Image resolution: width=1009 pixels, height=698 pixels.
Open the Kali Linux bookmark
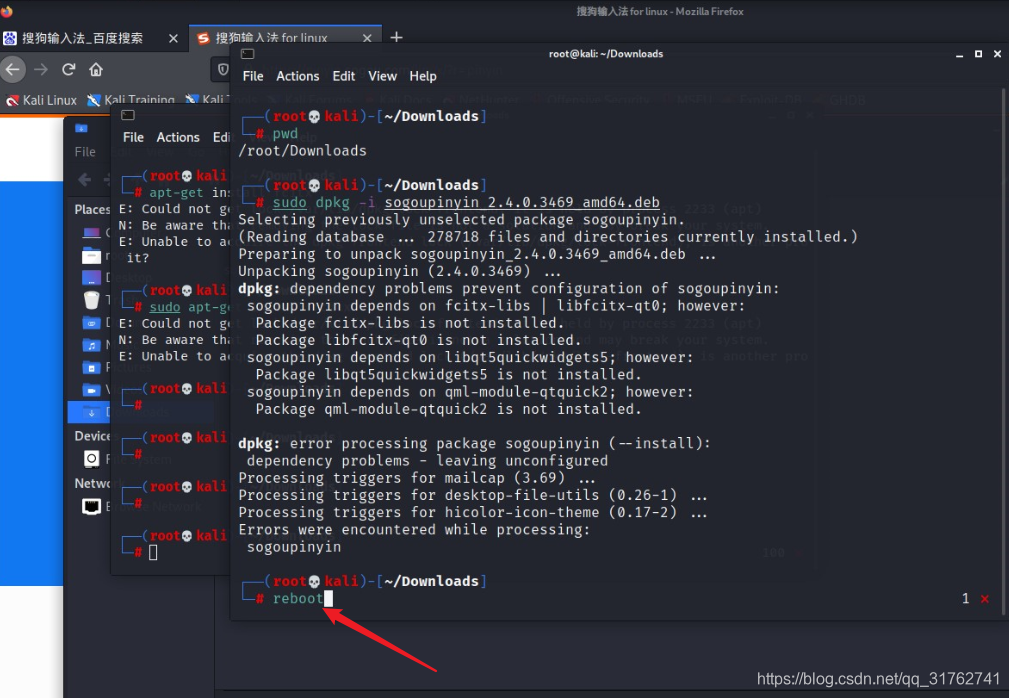point(41,100)
